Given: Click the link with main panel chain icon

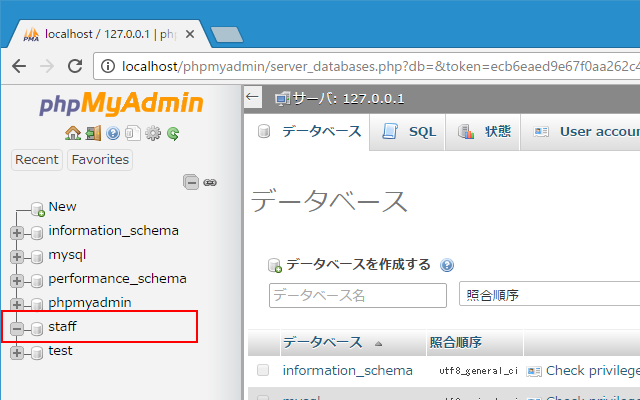Looking at the screenshot, I should point(210,182).
